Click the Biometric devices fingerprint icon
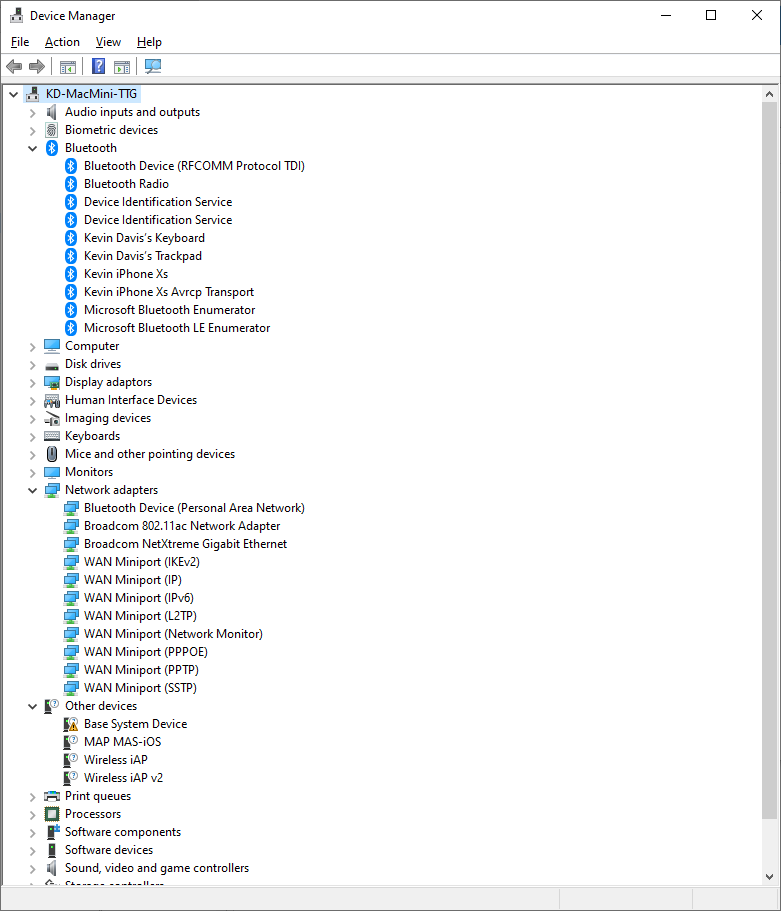 coord(52,130)
